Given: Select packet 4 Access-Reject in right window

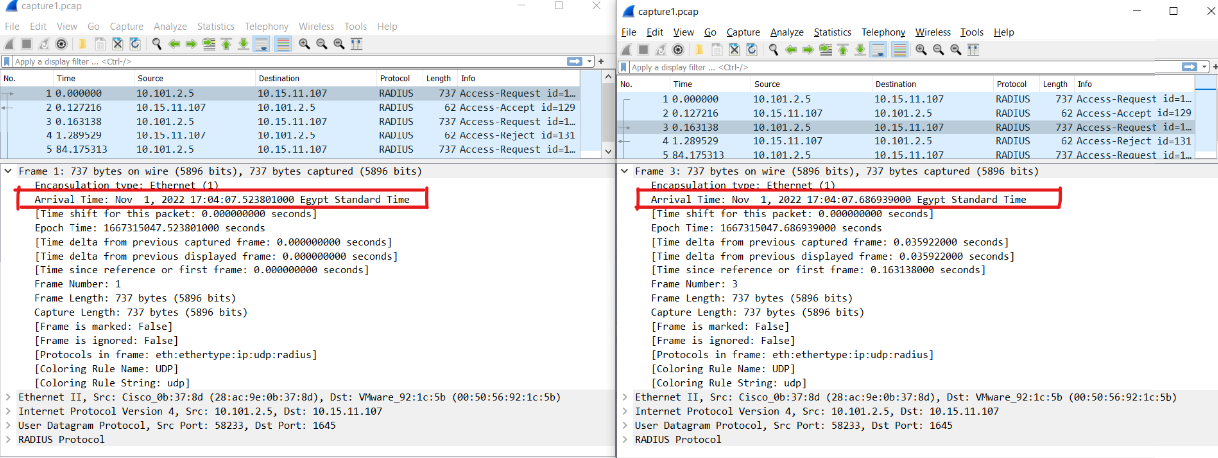Looking at the screenshot, I should pyautogui.click(x=900, y=141).
